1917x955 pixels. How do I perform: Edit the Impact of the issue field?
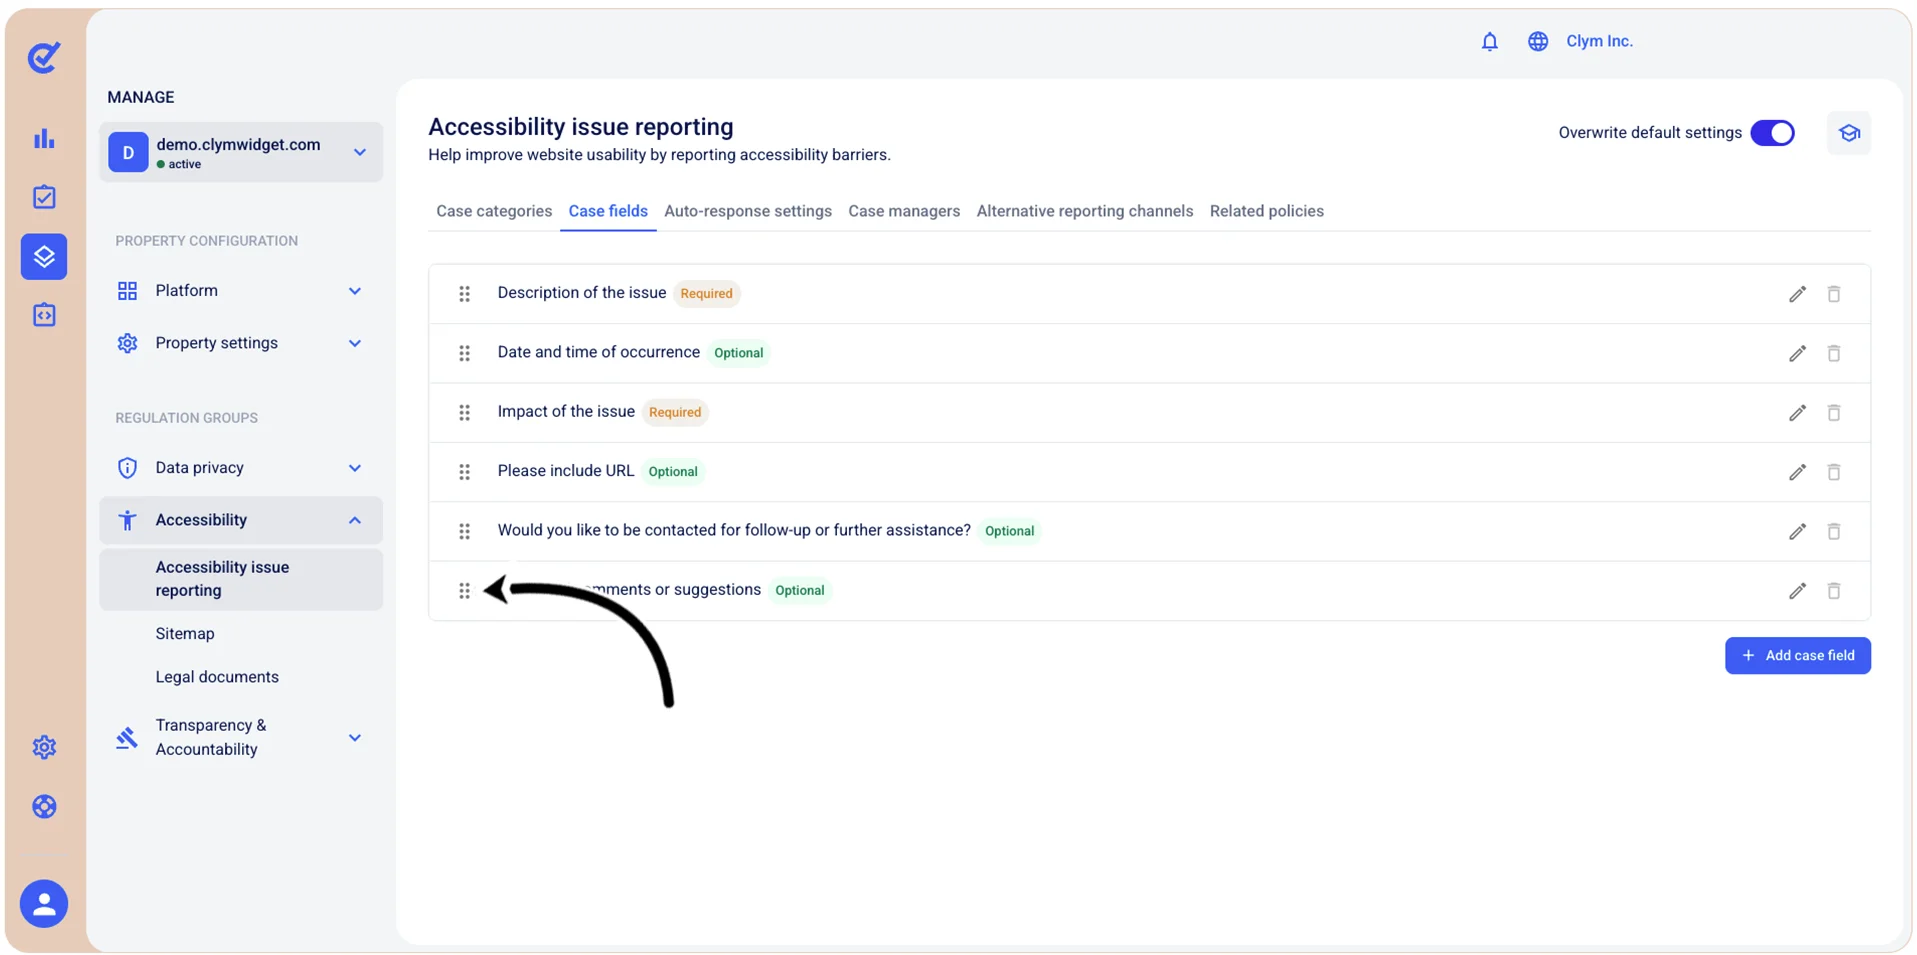point(1797,412)
